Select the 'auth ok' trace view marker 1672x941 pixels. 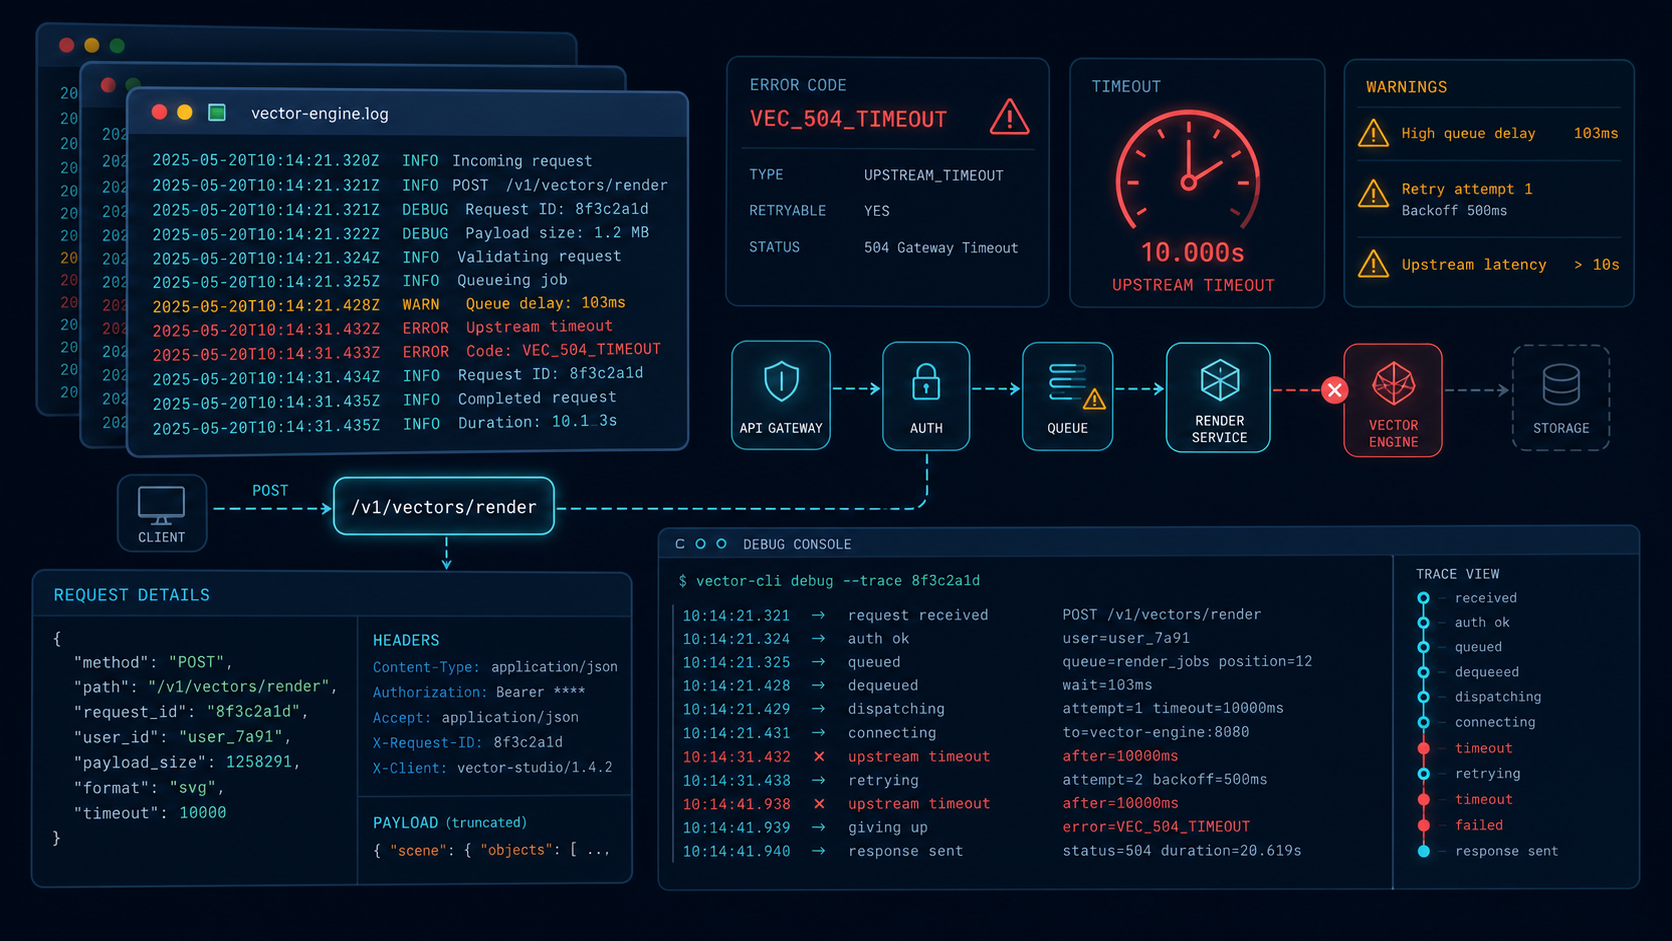click(x=1423, y=622)
